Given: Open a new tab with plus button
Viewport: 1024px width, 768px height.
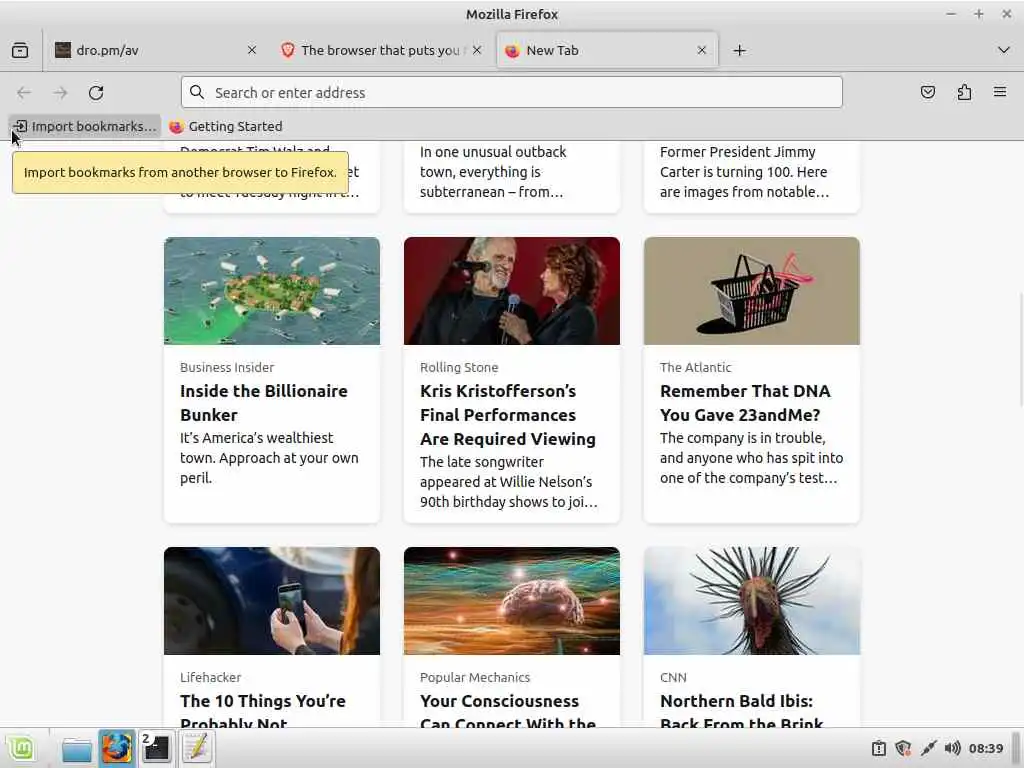Looking at the screenshot, I should [739, 50].
